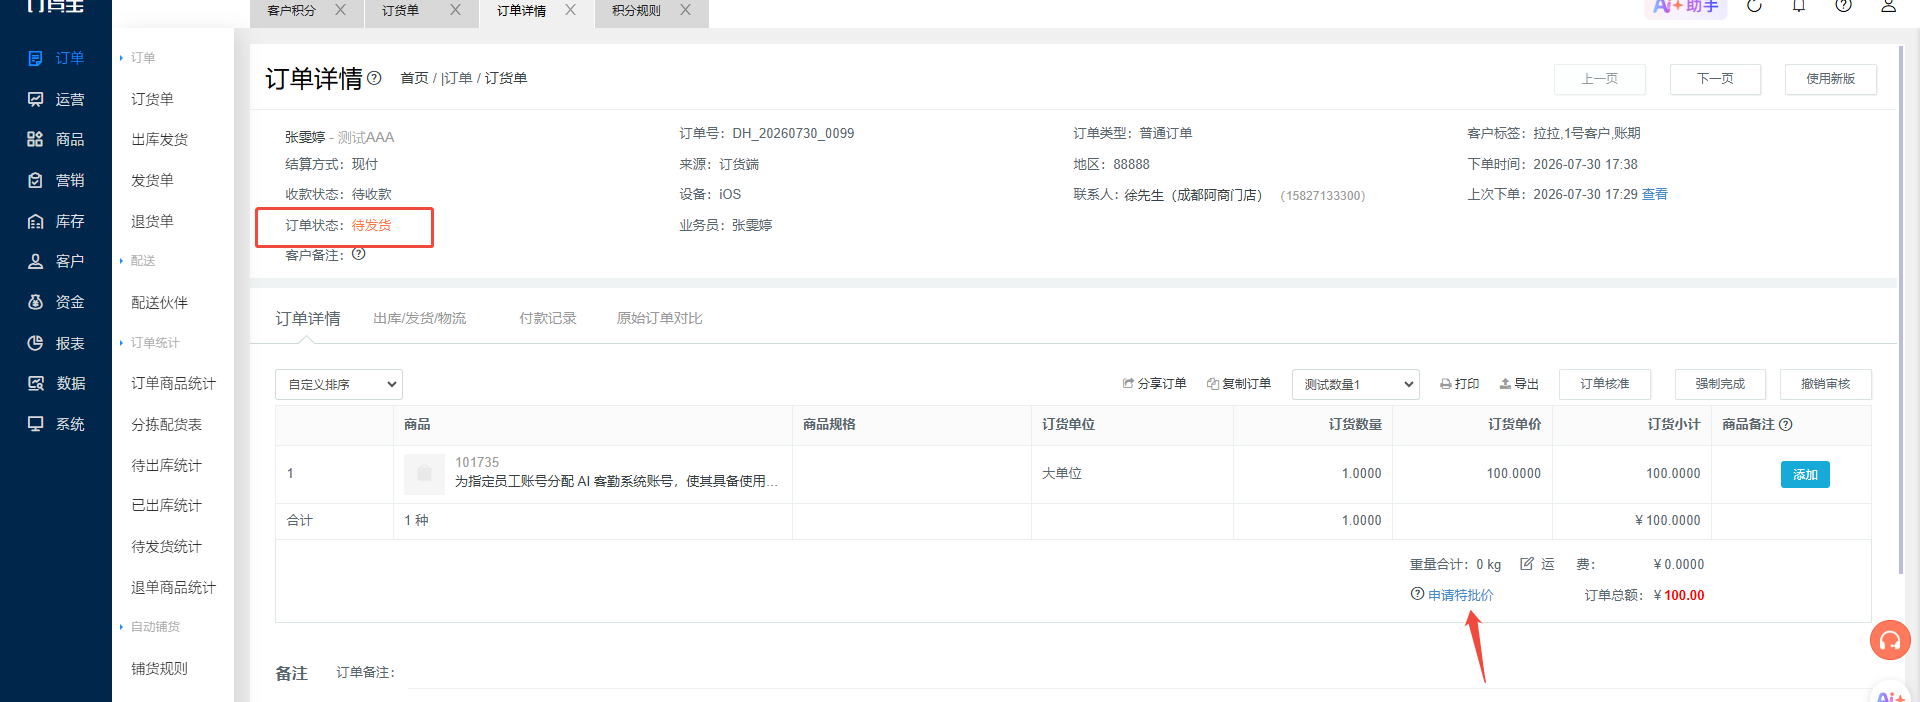Open the 测试数量1 dropdown

pyautogui.click(x=1356, y=384)
